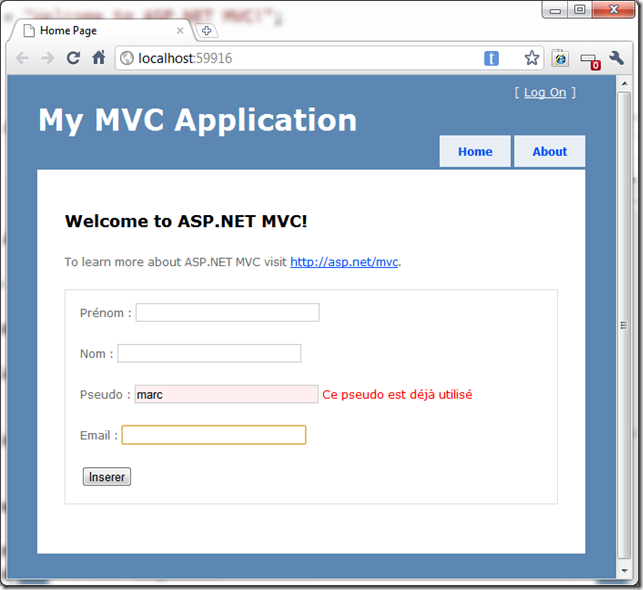Click the Pseudo field containing marc
Image resolution: width=643 pixels, height=590 pixels.
(x=227, y=394)
